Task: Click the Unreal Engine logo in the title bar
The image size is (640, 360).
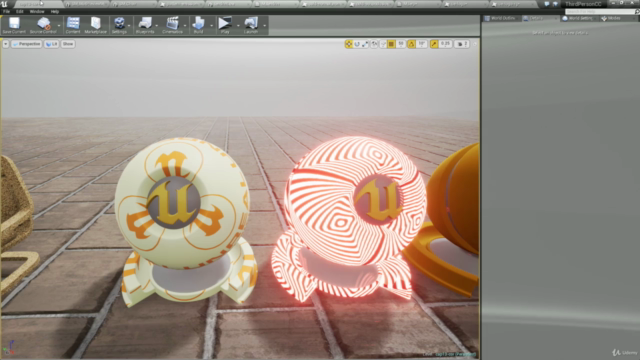Action: click(x=4, y=4)
